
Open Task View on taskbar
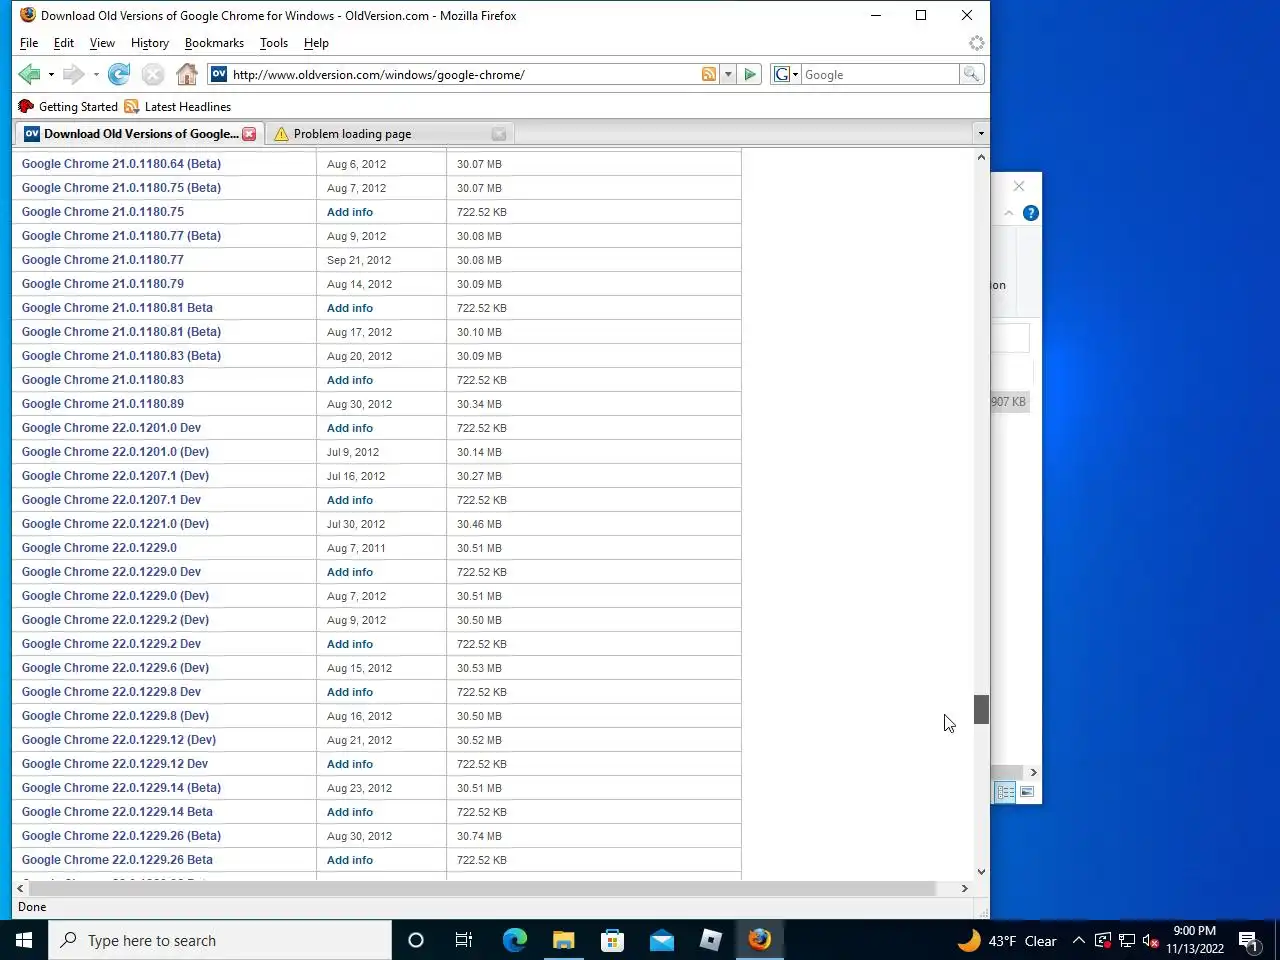[464, 940]
